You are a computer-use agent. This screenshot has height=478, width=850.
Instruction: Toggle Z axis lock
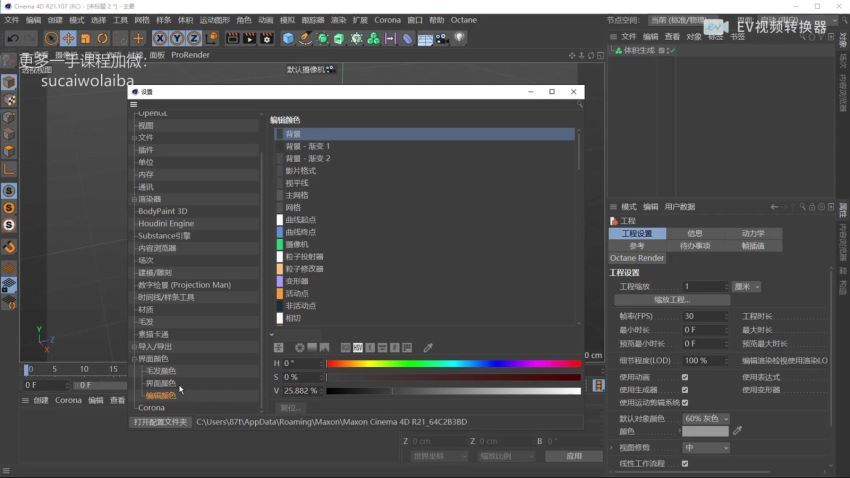click(x=194, y=38)
